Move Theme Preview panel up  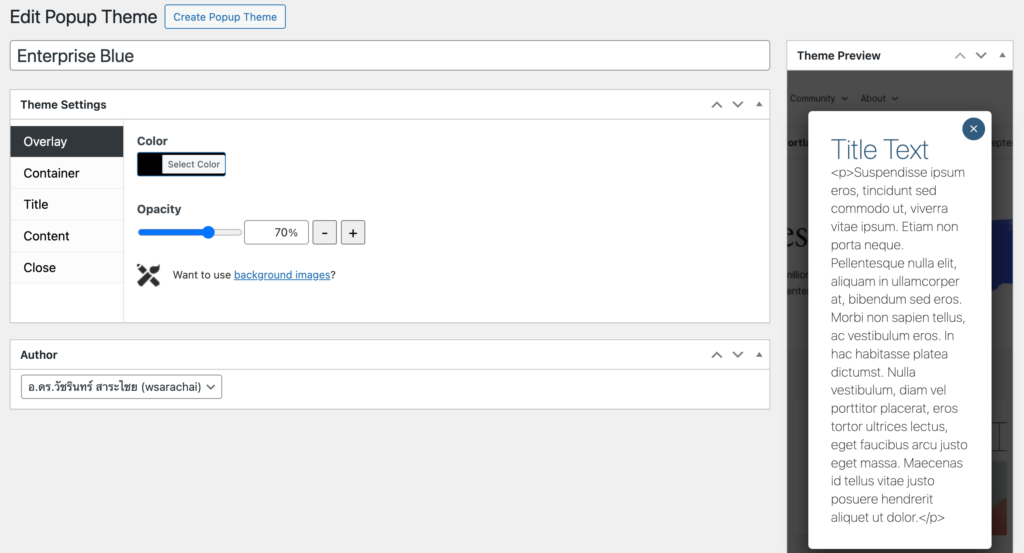[960, 56]
